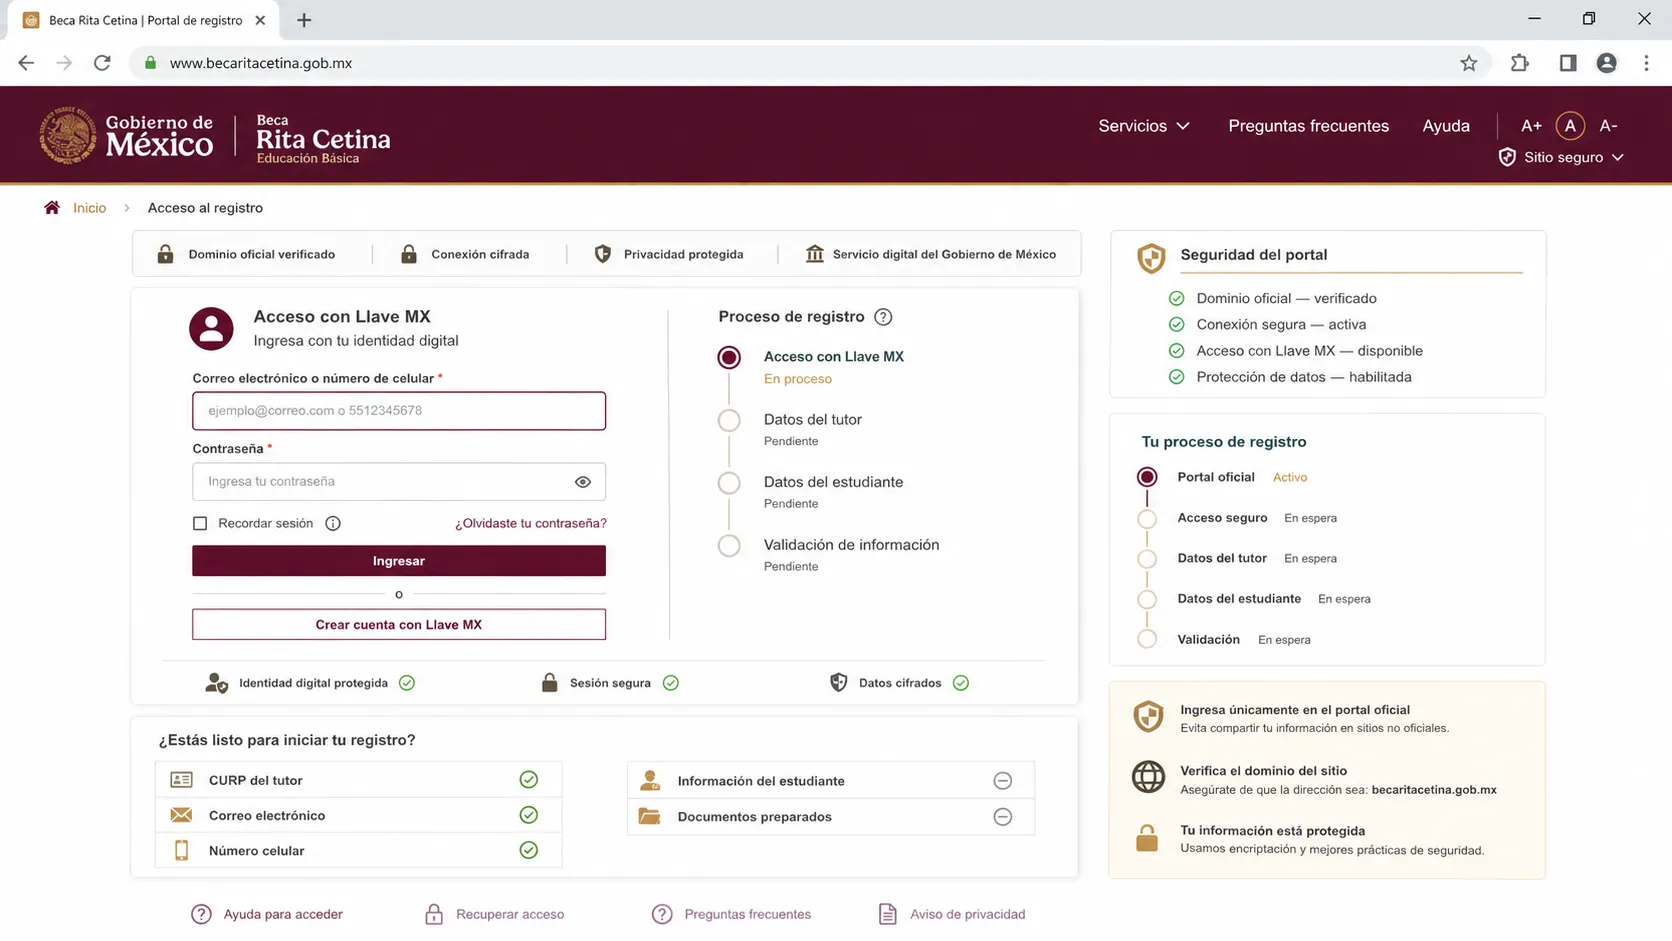Click the user avatar icon beside Acceso con Llave MX
The width and height of the screenshot is (1672, 941).
point(211,328)
